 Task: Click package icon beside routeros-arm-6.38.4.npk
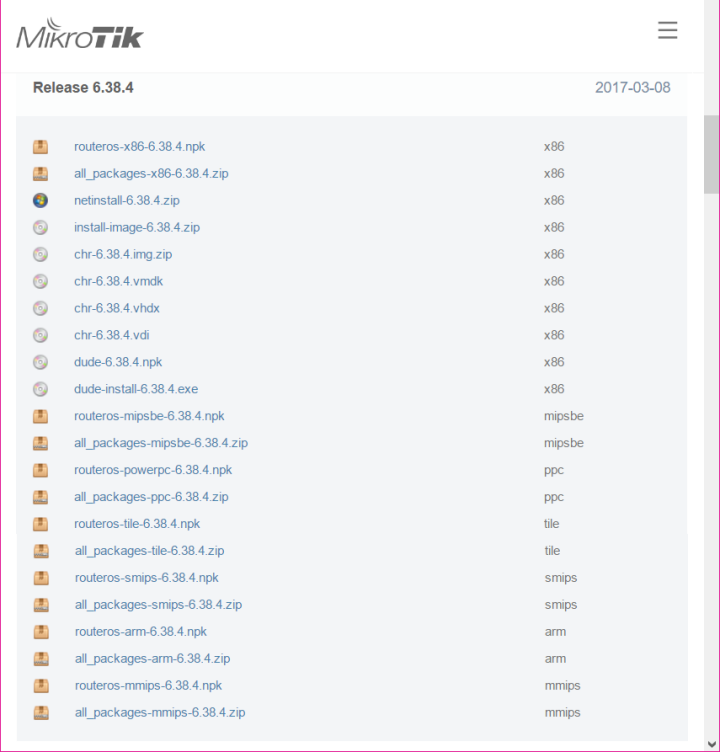pos(41,631)
